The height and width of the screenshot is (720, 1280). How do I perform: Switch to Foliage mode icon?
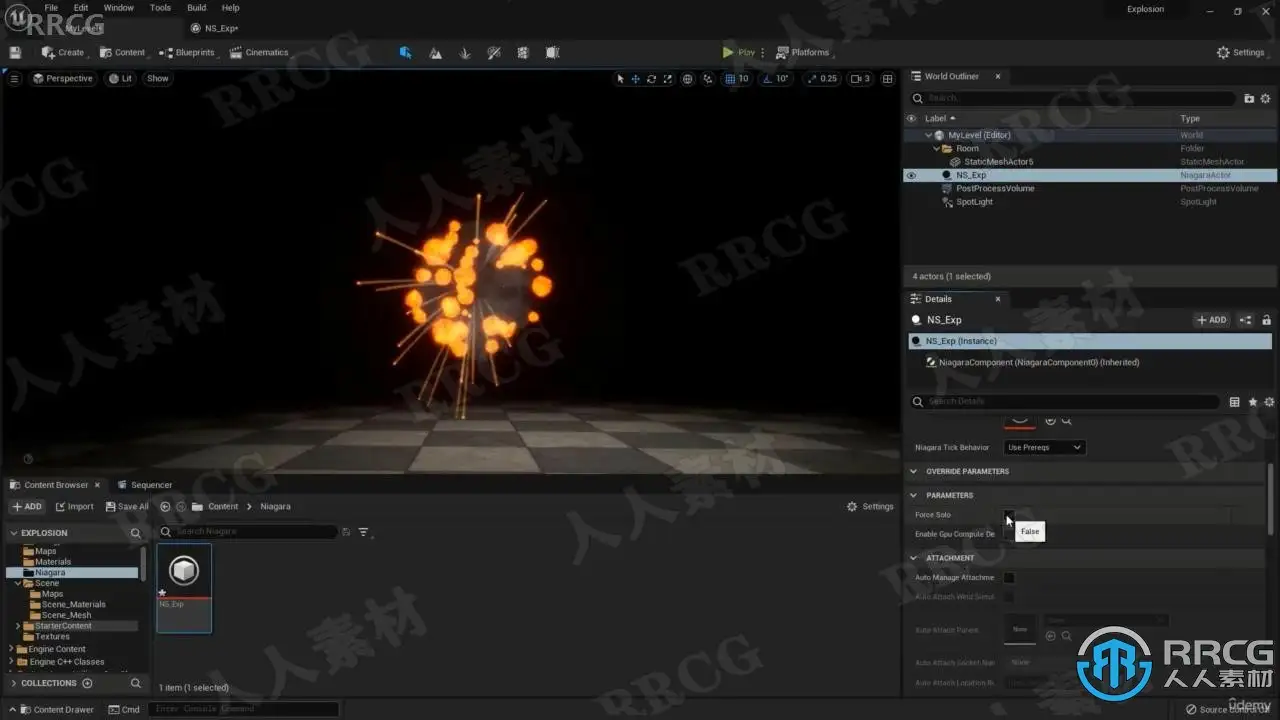[464, 52]
